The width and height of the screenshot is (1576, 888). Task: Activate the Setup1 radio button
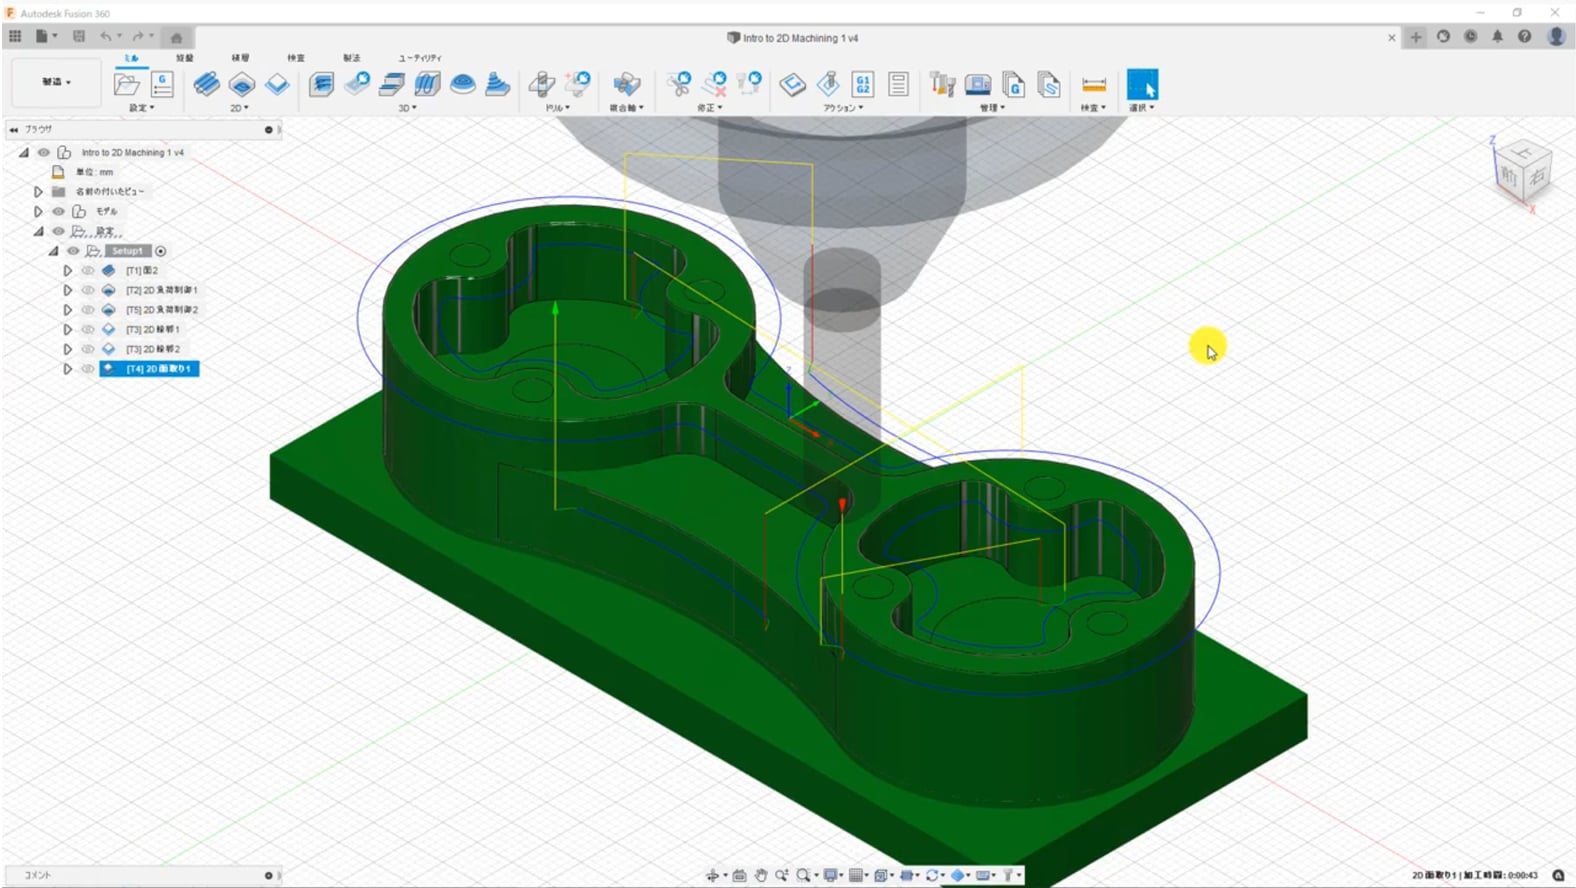[x=160, y=251]
